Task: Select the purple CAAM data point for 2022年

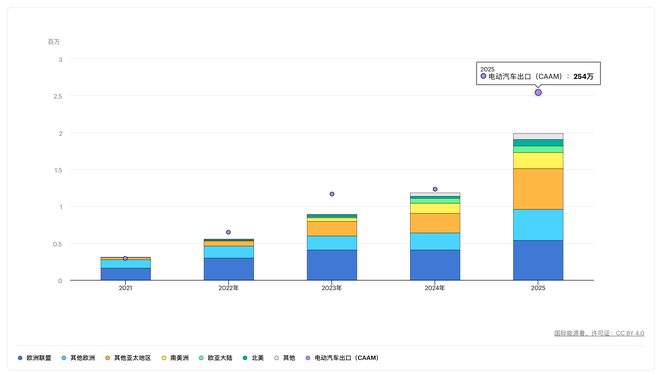Action: click(x=228, y=232)
